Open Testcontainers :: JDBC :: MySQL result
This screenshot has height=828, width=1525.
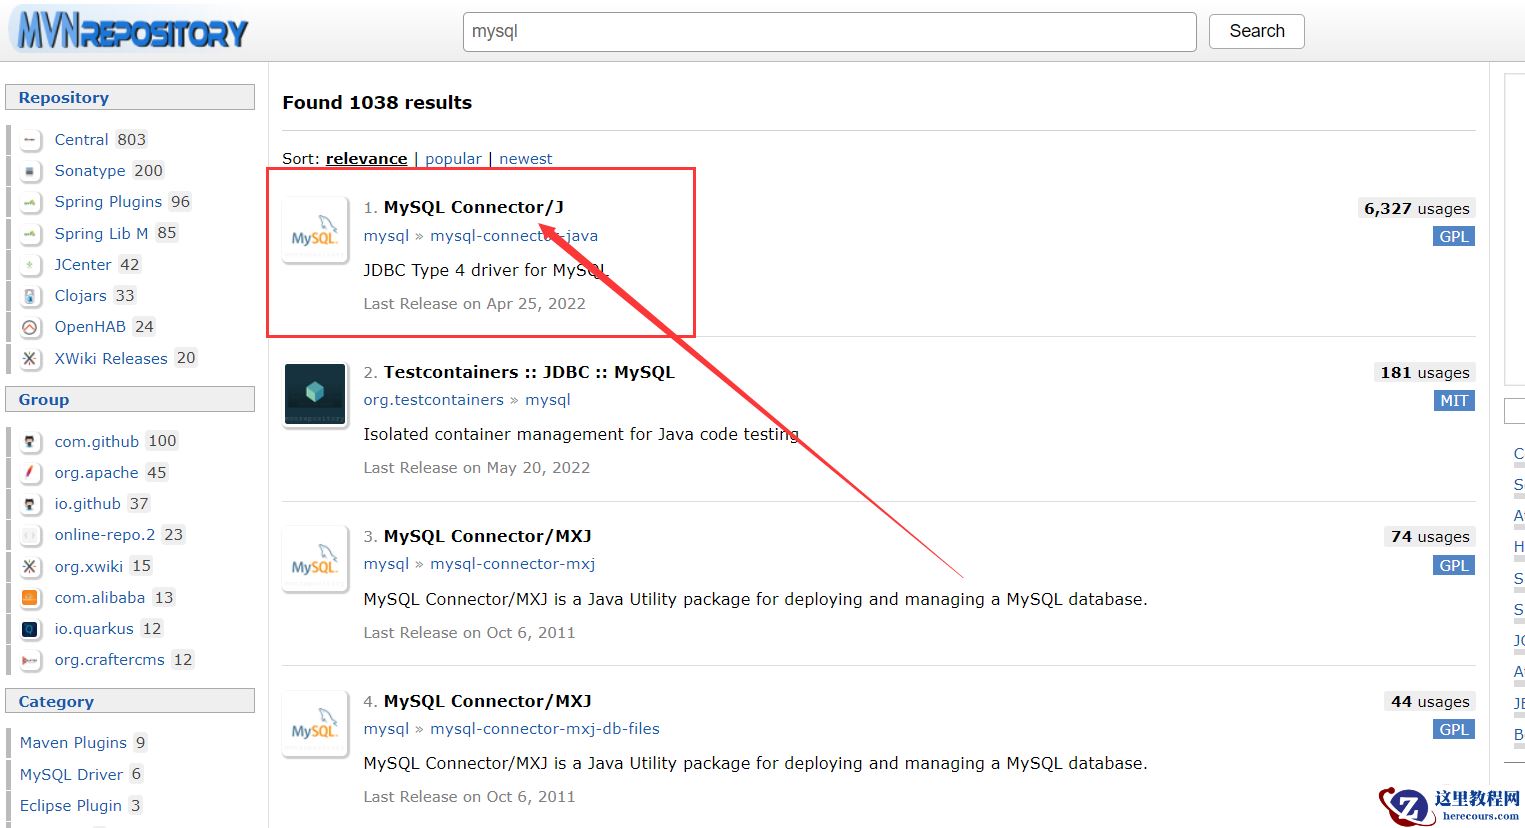tap(529, 372)
